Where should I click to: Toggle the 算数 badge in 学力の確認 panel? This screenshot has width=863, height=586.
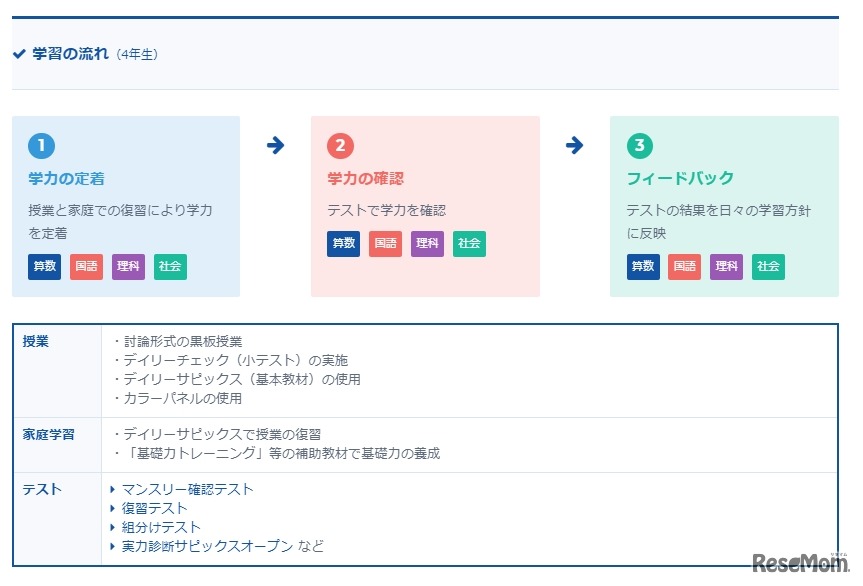[x=343, y=243]
